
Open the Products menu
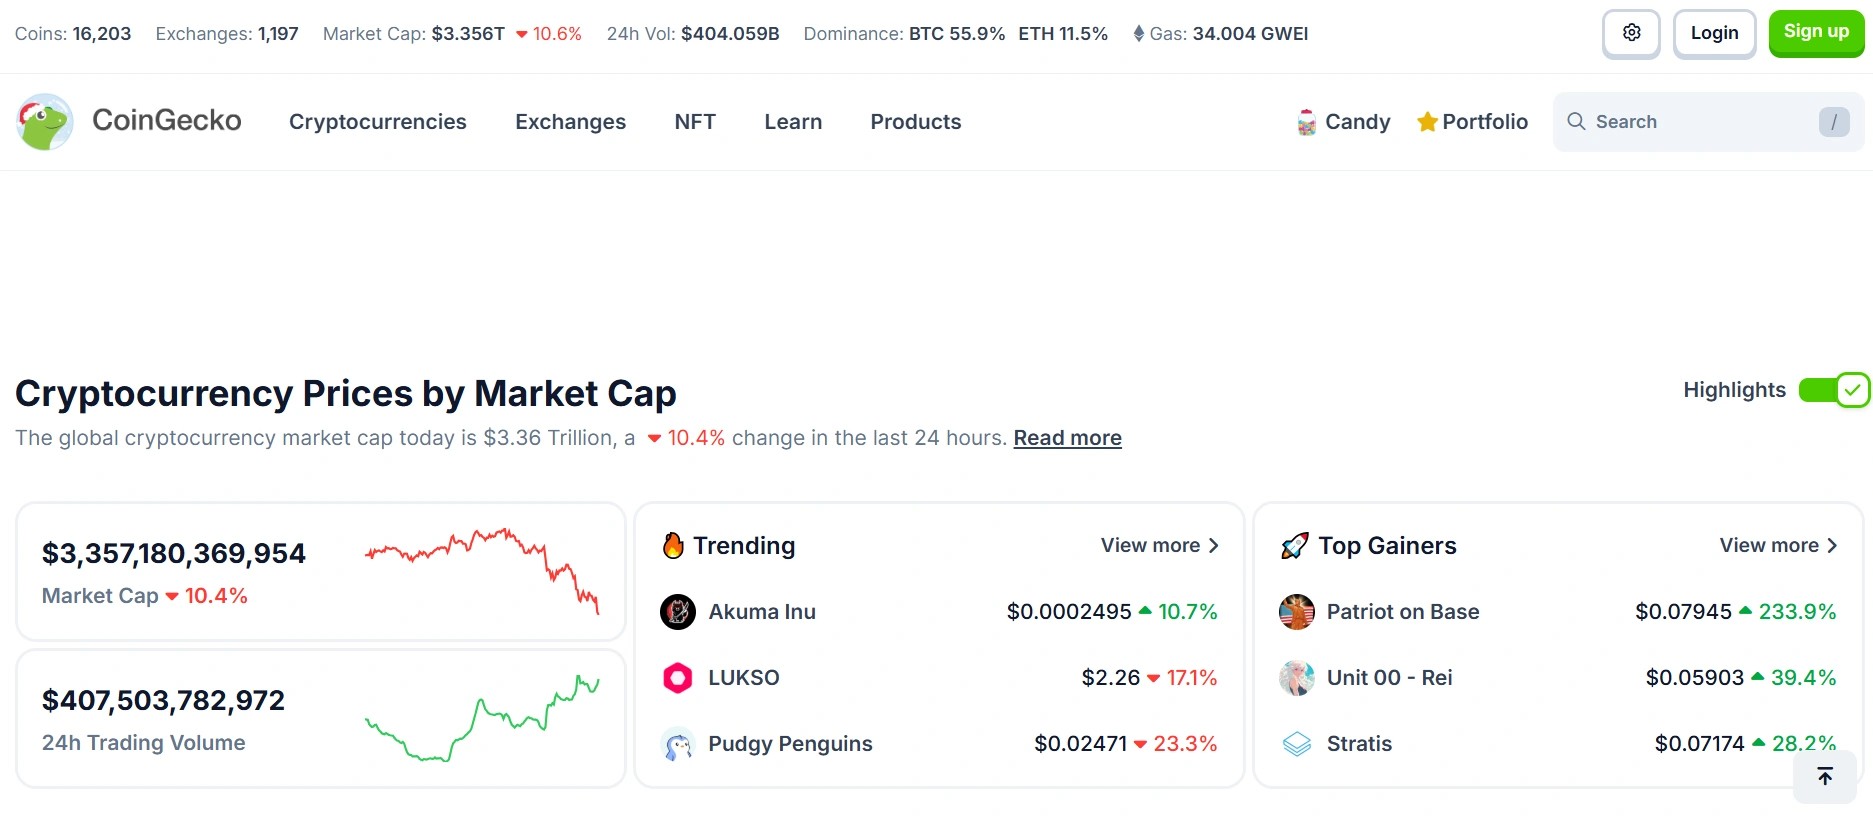915,122
